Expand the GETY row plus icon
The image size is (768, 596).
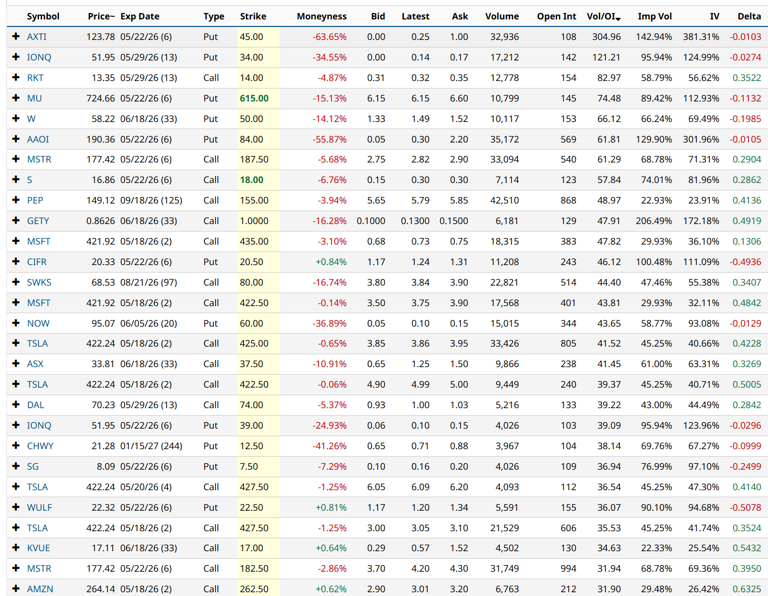[16, 221]
